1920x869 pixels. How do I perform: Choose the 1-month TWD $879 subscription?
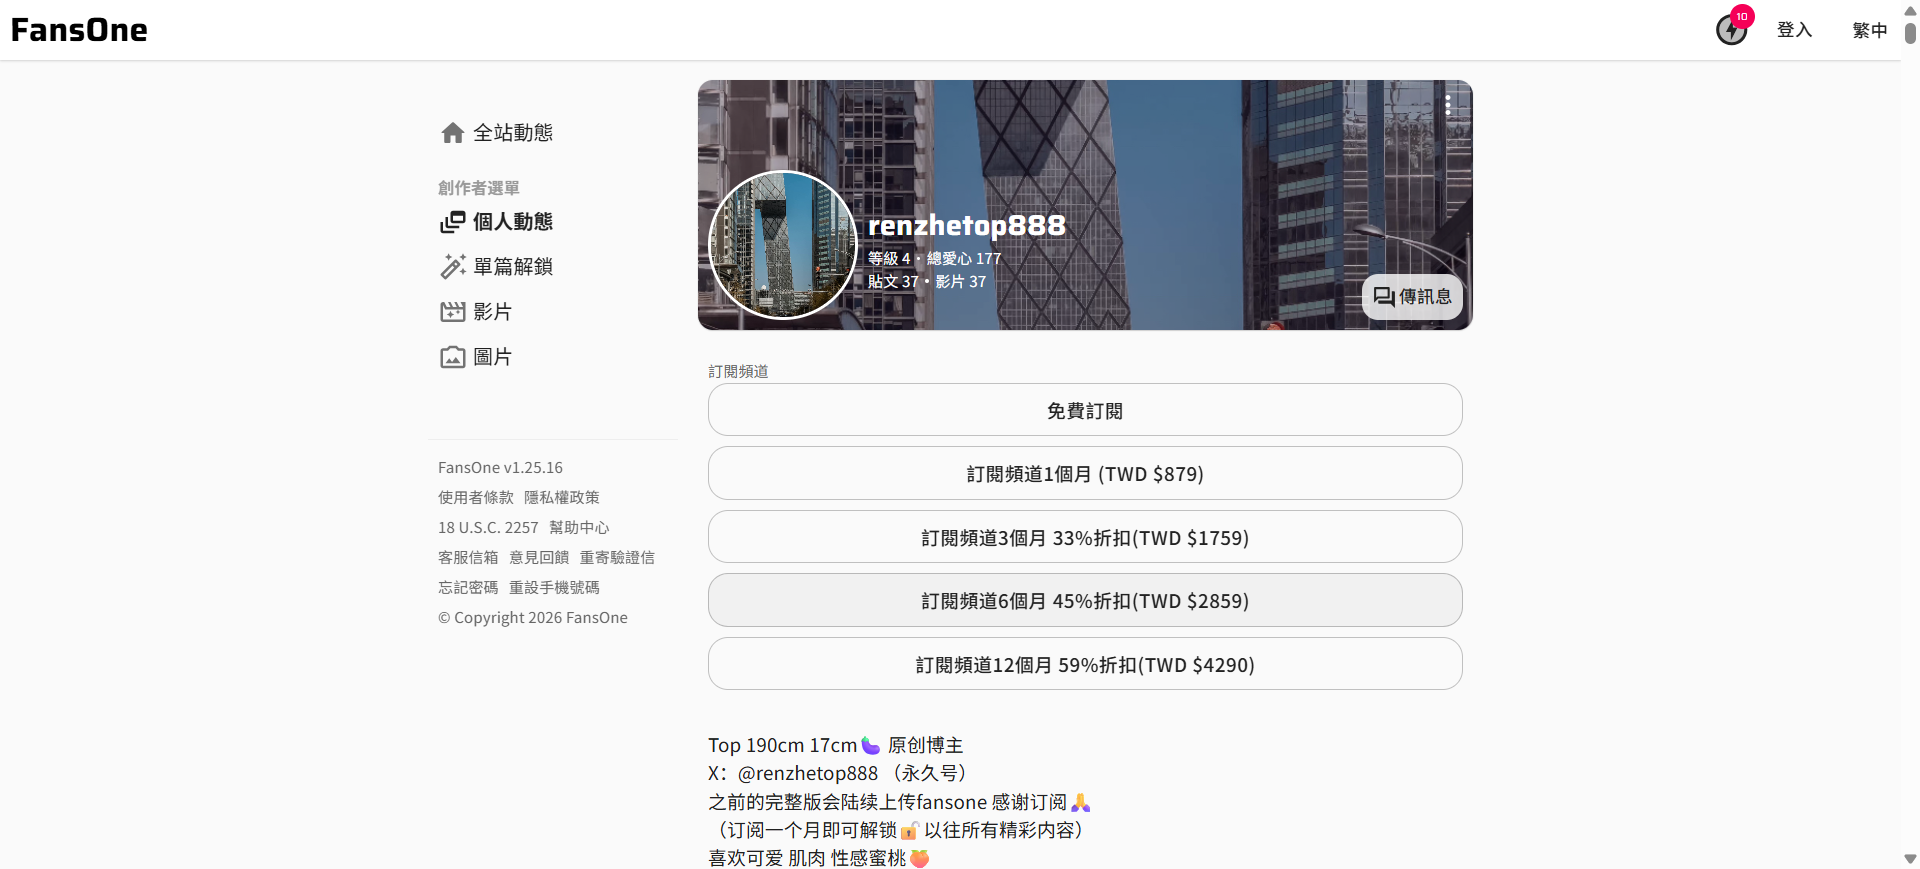tap(1085, 474)
